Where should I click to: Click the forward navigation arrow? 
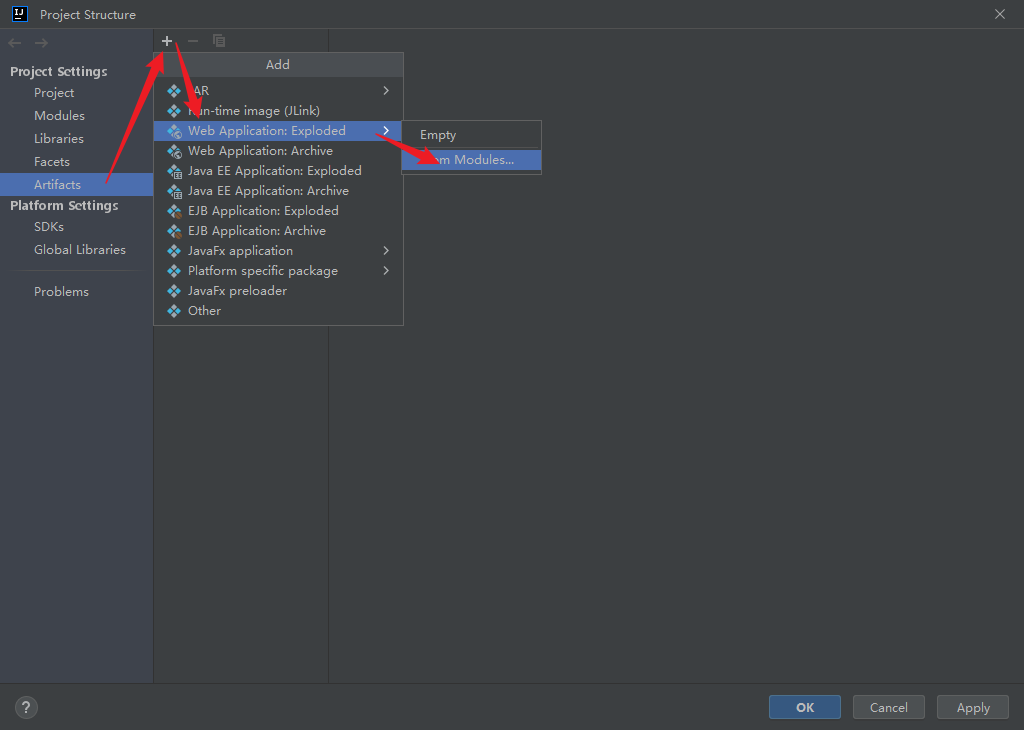point(41,43)
